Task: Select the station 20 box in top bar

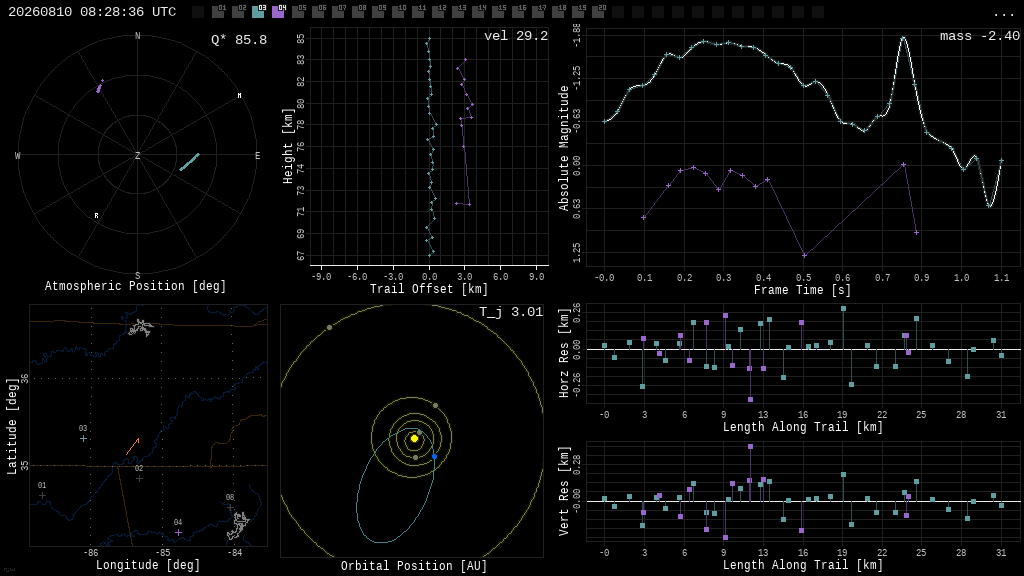Action: [598, 12]
